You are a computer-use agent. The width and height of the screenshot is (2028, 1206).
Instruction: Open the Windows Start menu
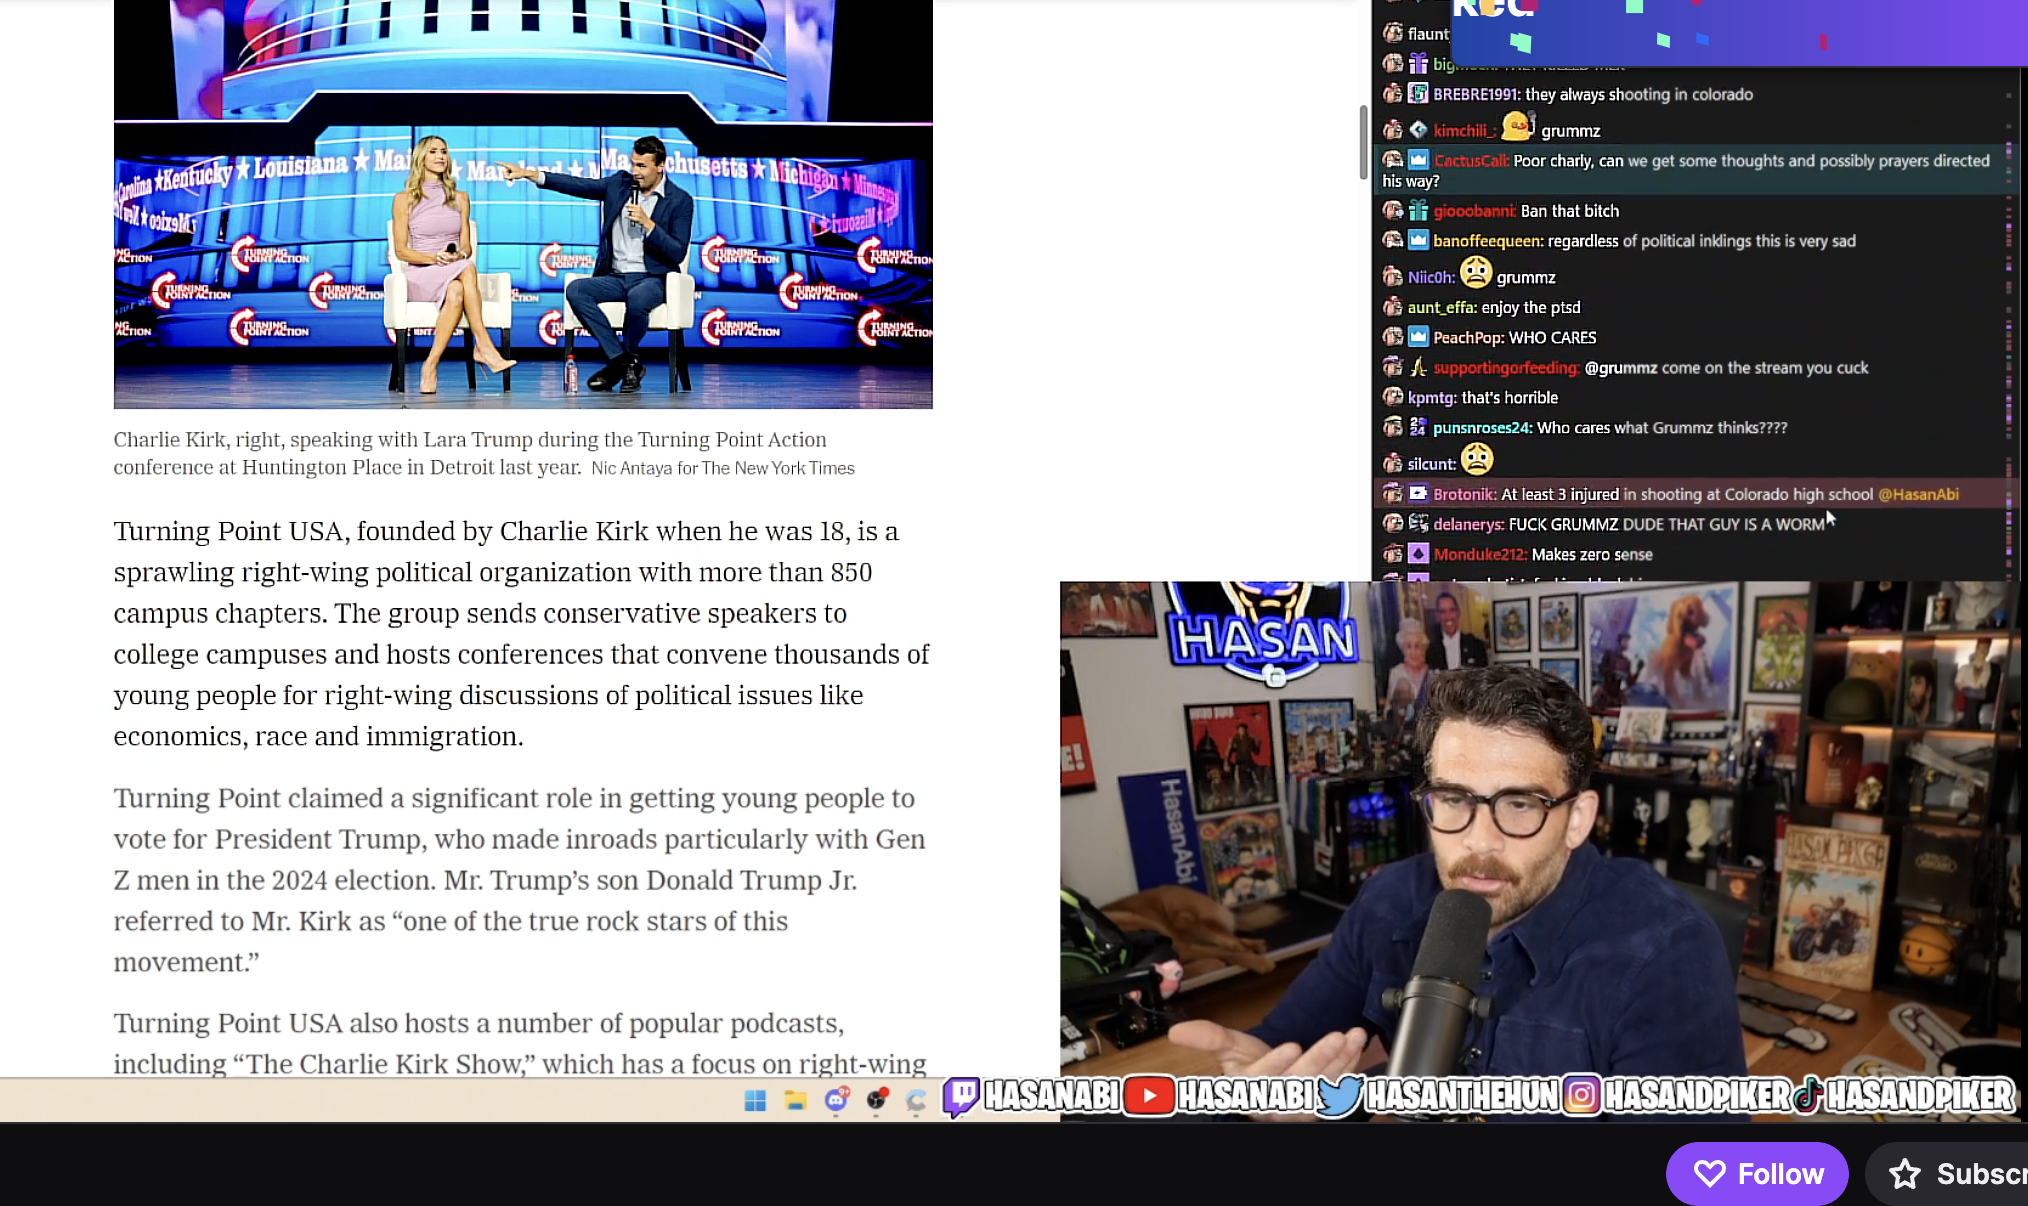755,1100
